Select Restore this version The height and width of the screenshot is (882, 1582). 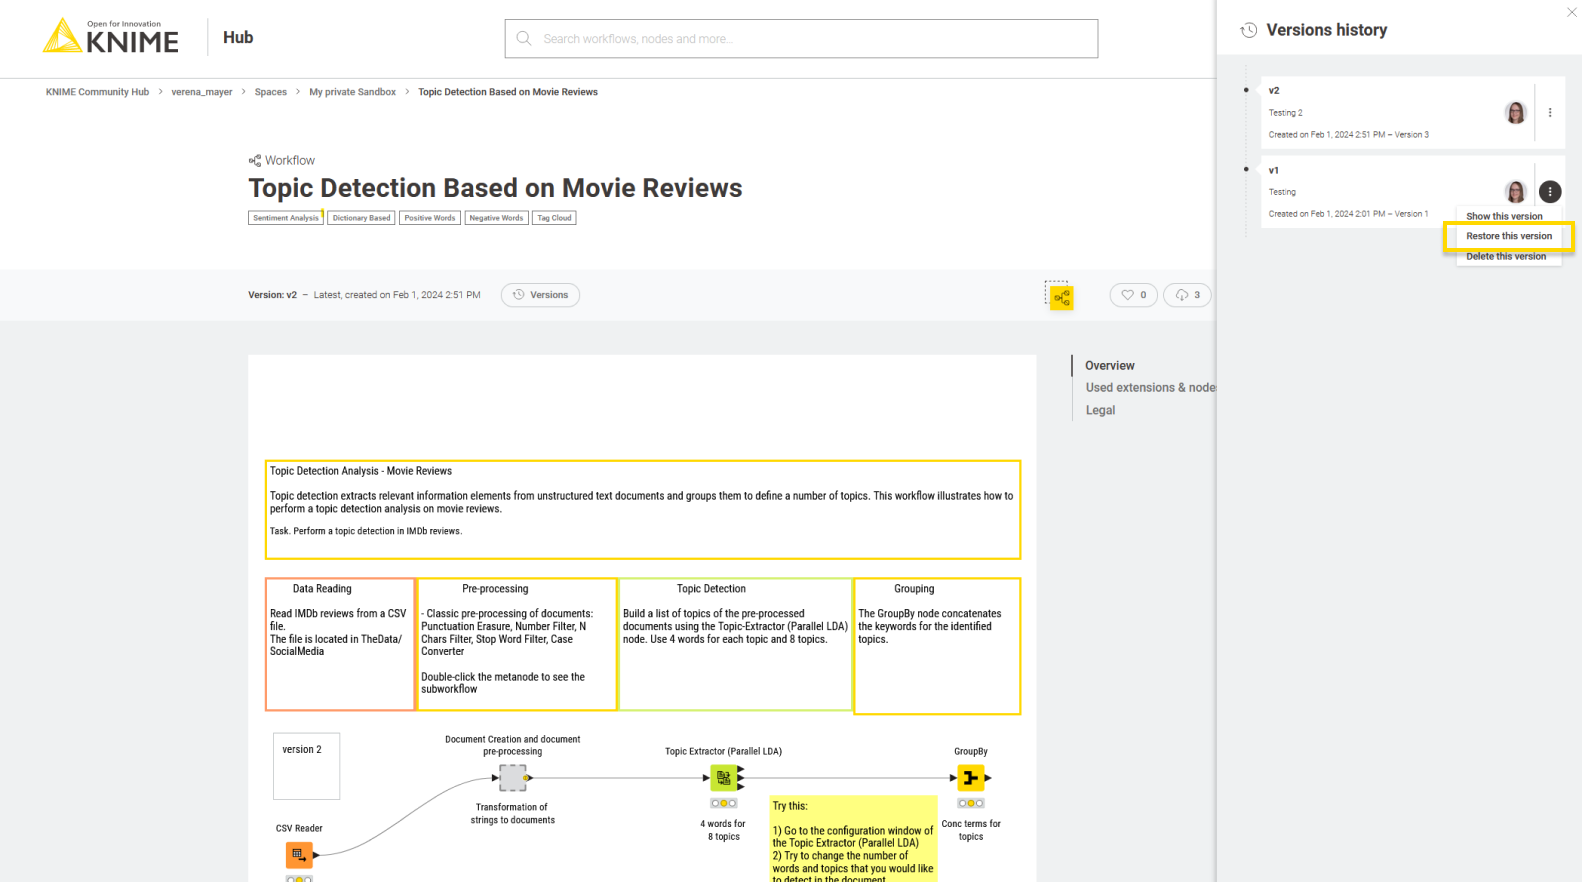coord(1508,236)
